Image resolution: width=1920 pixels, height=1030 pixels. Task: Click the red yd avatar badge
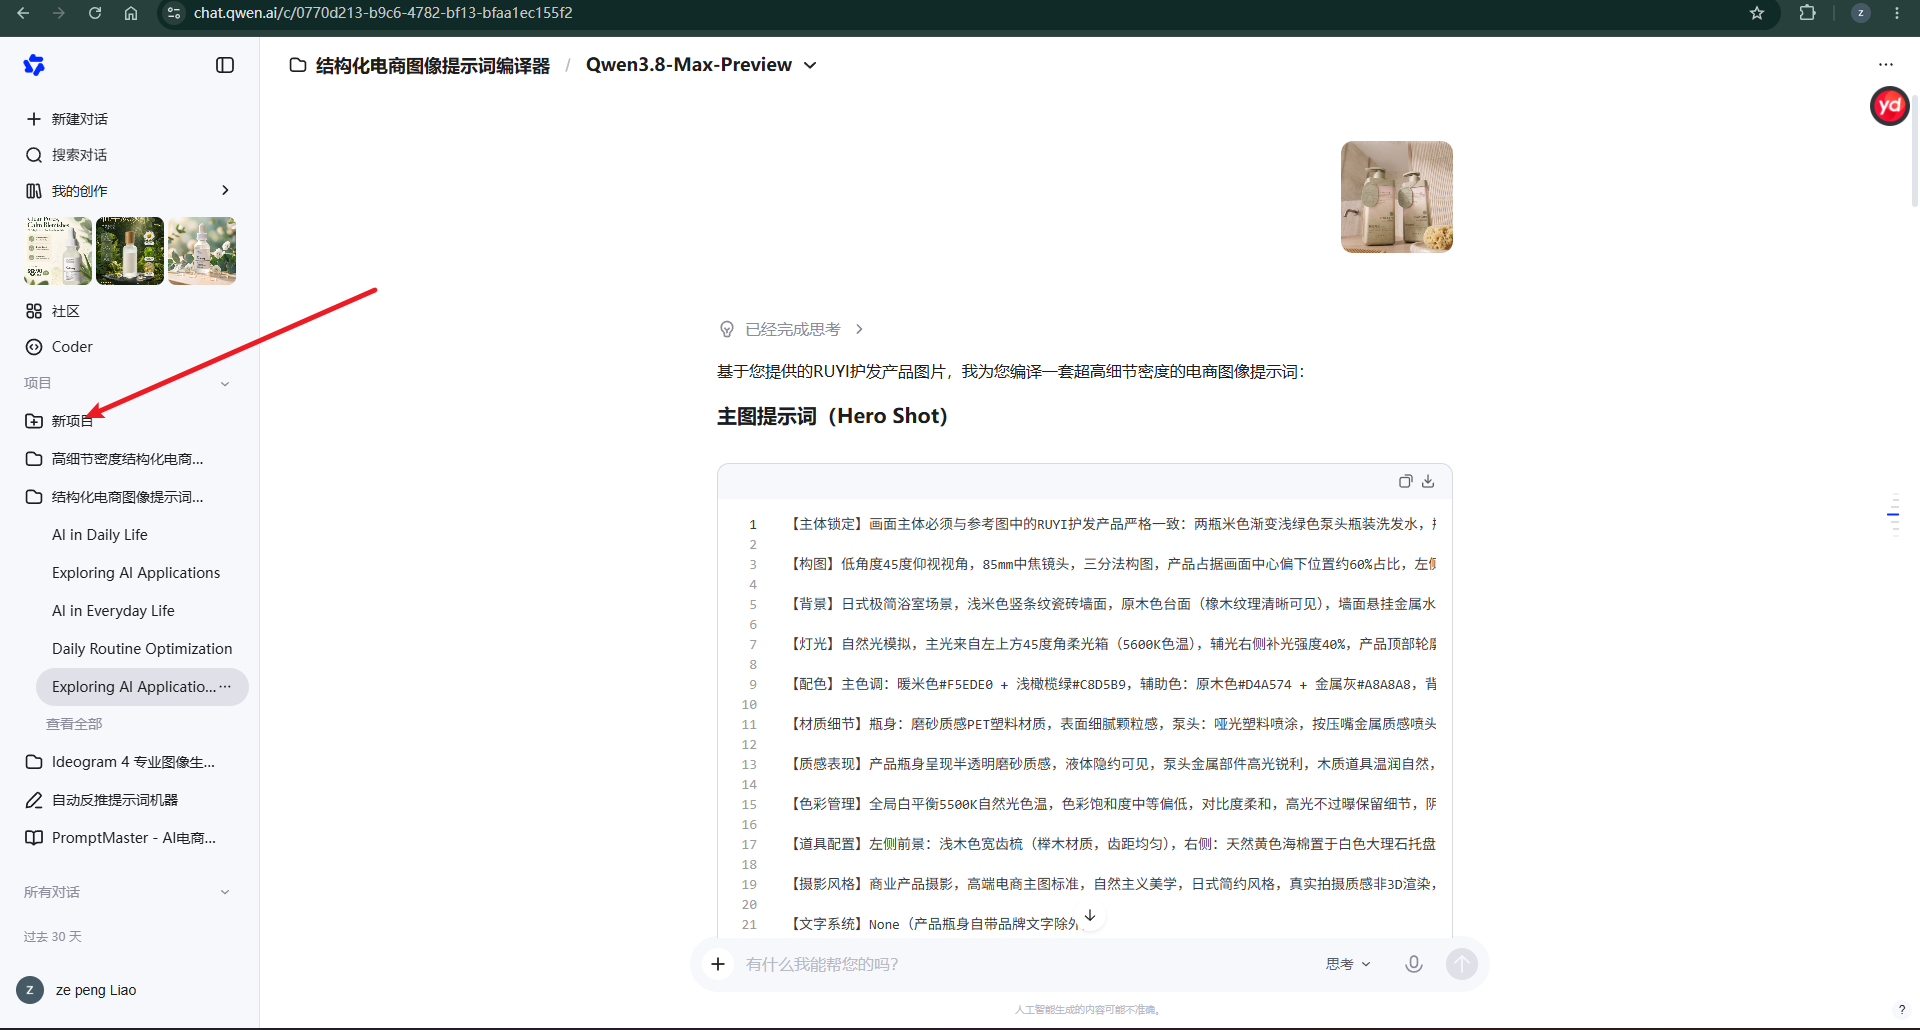1889,106
